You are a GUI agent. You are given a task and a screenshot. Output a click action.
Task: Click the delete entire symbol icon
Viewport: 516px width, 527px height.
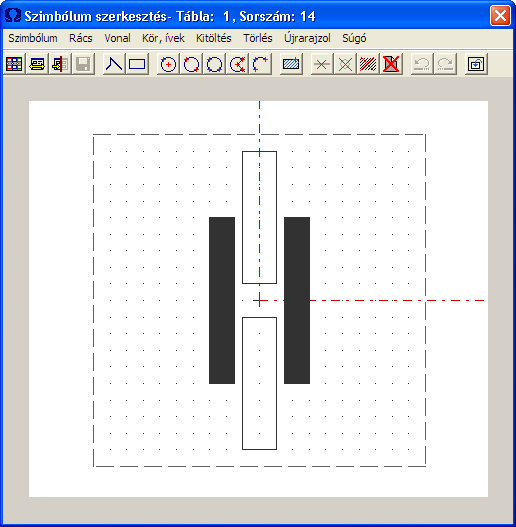[391, 64]
